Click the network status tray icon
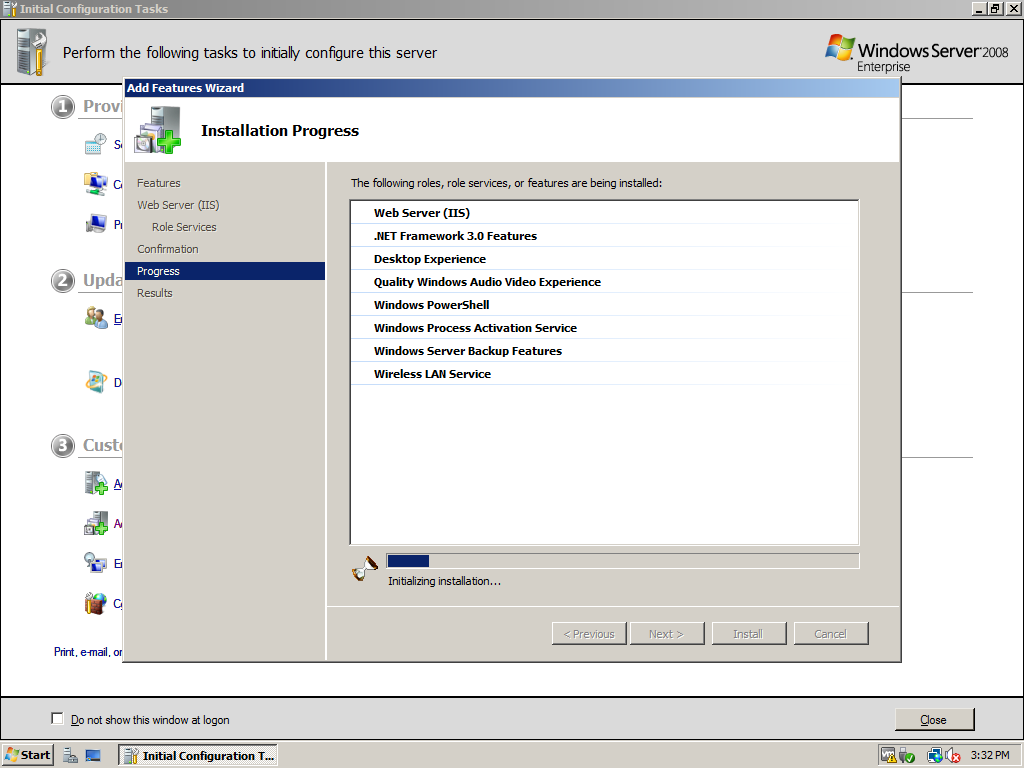The image size is (1024, 768). coord(934,756)
